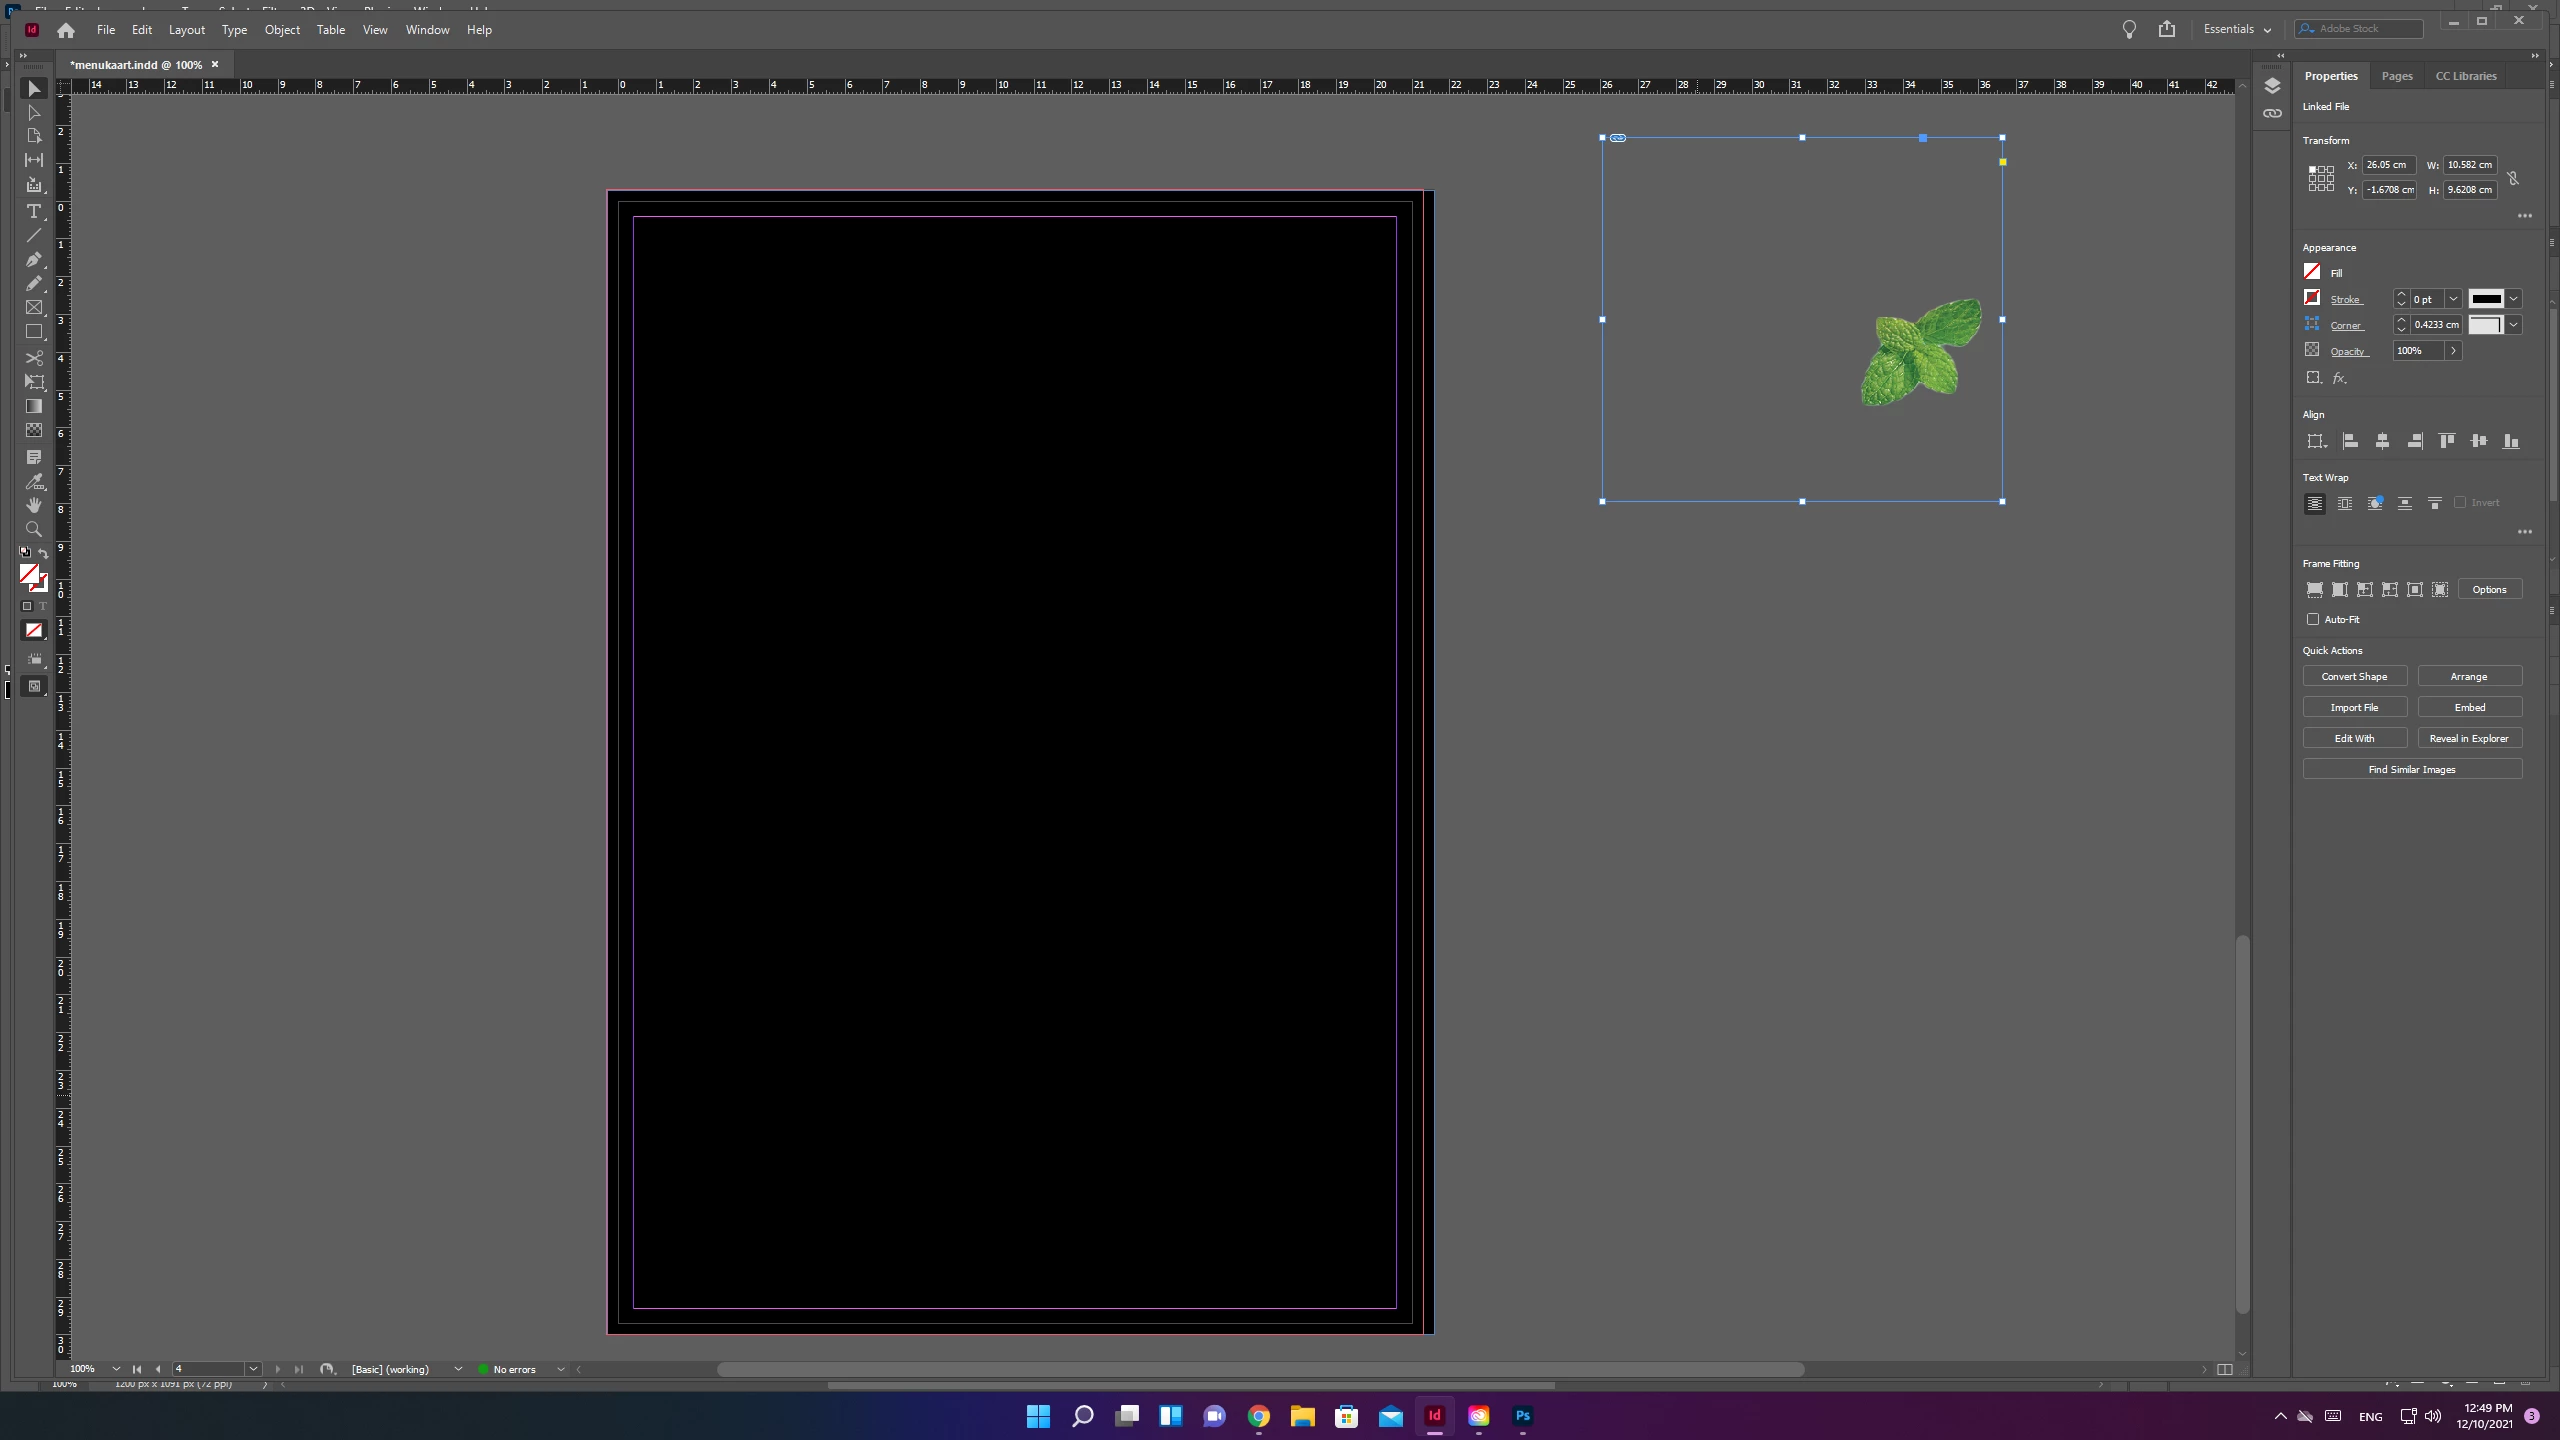Select the Pen tool in toolbar

(x=33, y=259)
